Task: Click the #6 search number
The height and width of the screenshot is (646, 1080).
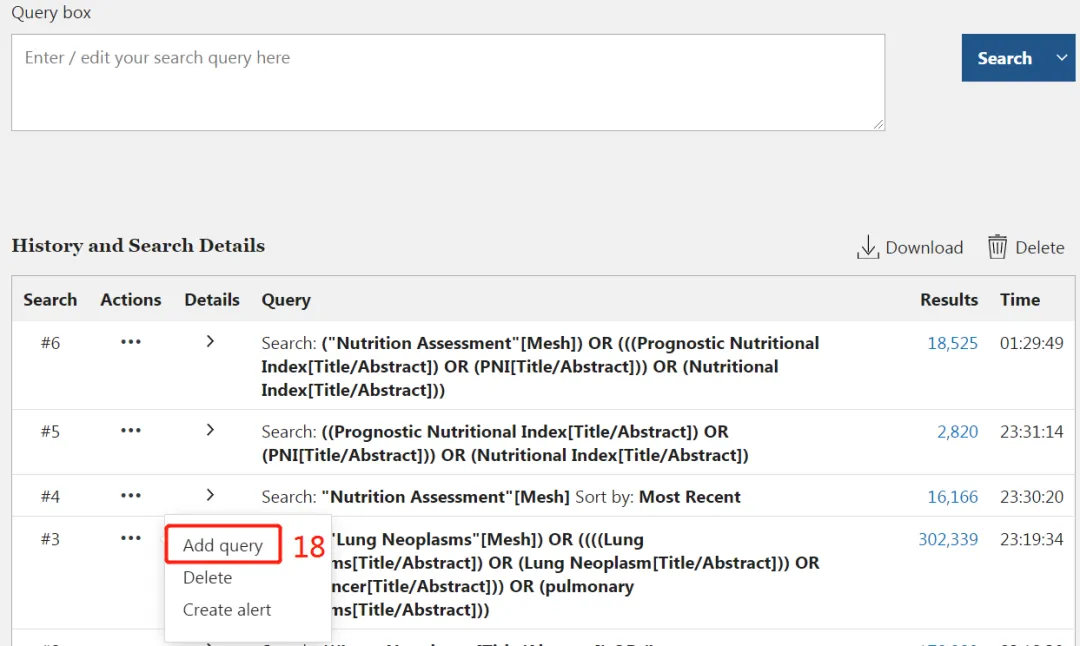Action: [x=50, y=343]
